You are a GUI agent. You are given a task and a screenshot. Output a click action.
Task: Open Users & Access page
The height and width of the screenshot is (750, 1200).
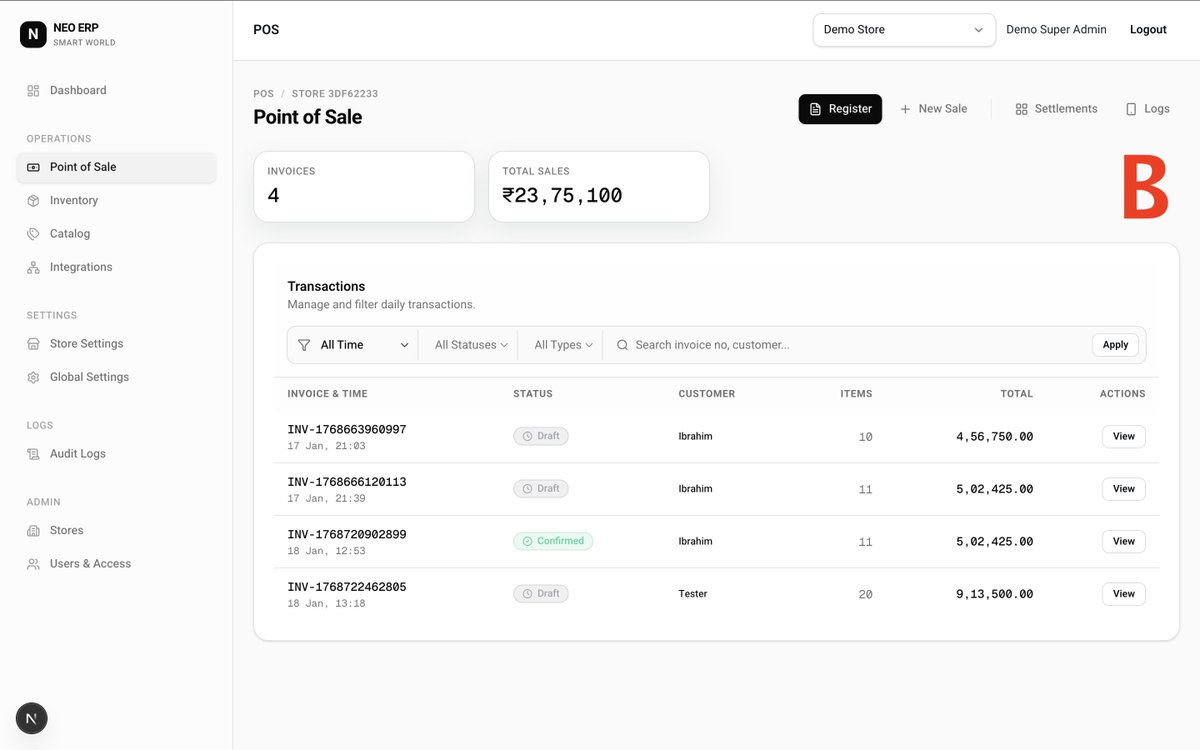pyautogui.click(x=116, y=564)
